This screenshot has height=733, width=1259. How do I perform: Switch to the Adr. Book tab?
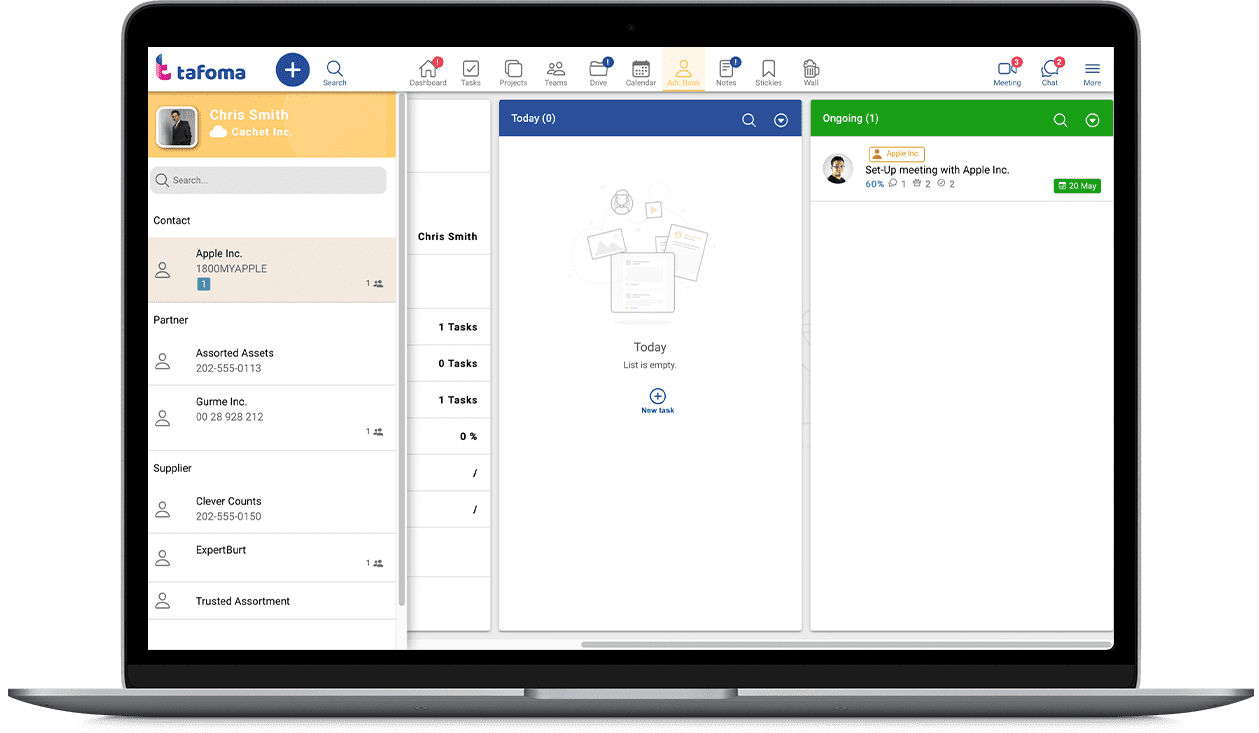(684, 70)
